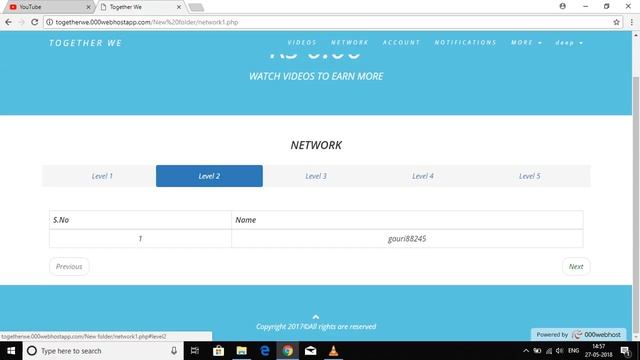Open VLC media player from taskbar
Viewport: 640px width, 360px height.
[333, 351]
